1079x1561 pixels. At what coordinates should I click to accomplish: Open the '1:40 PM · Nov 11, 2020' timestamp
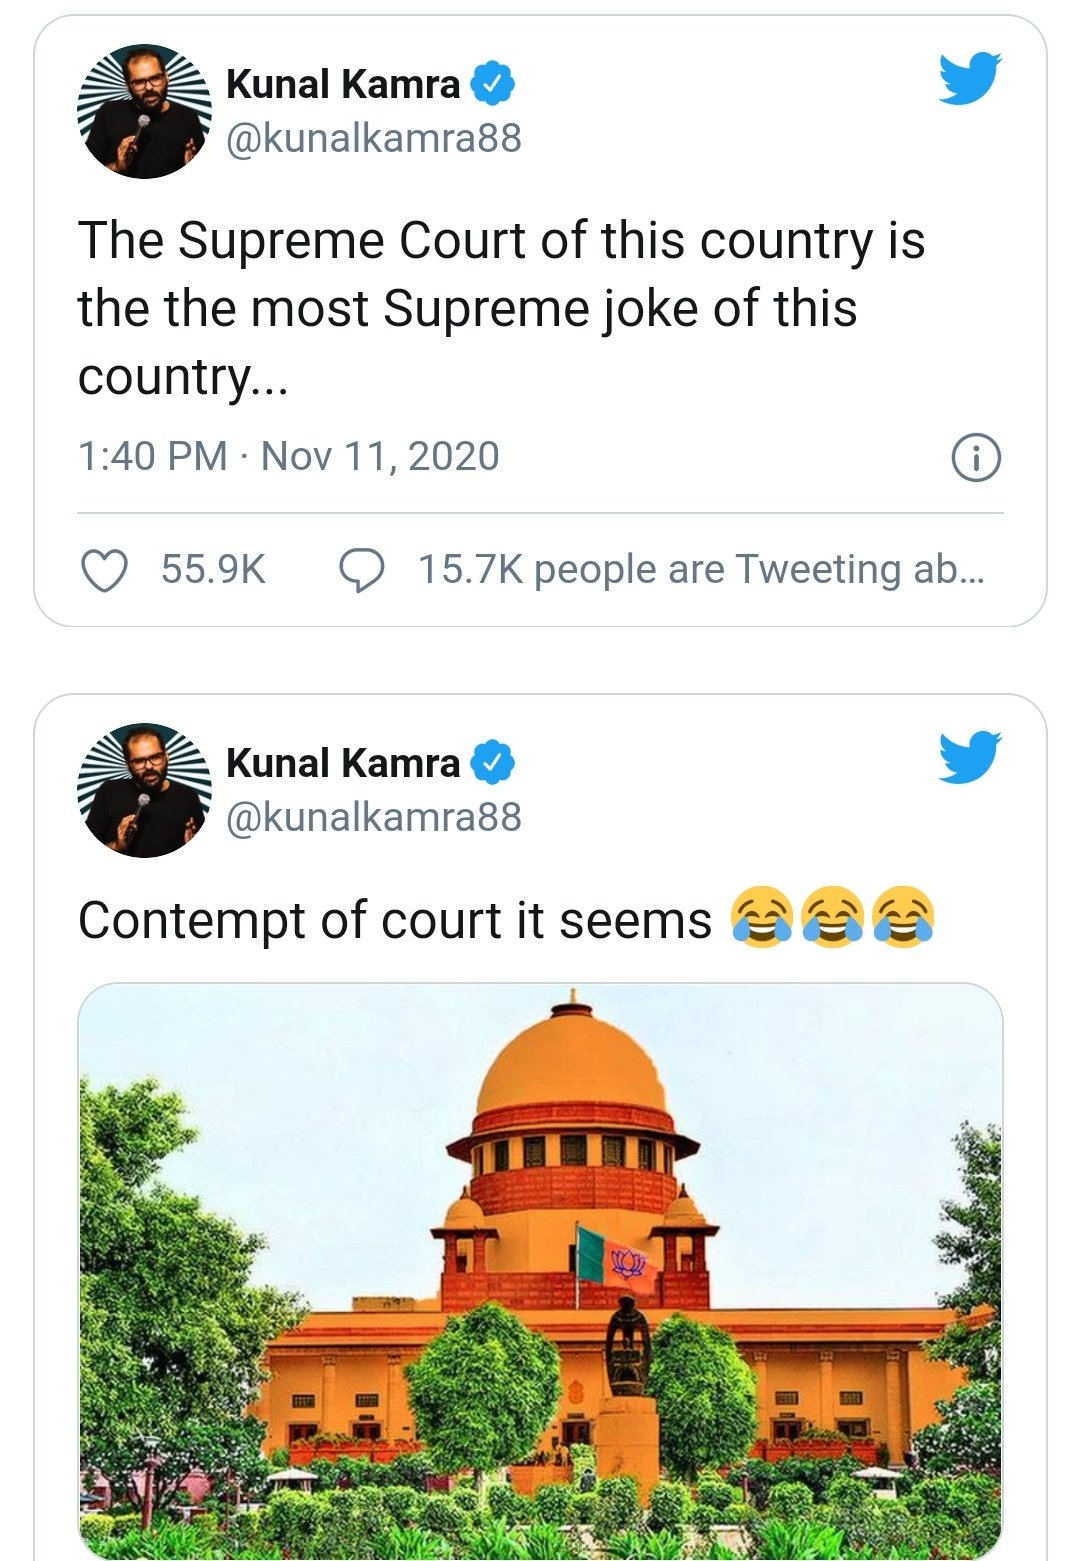click(x=288, y=457)
